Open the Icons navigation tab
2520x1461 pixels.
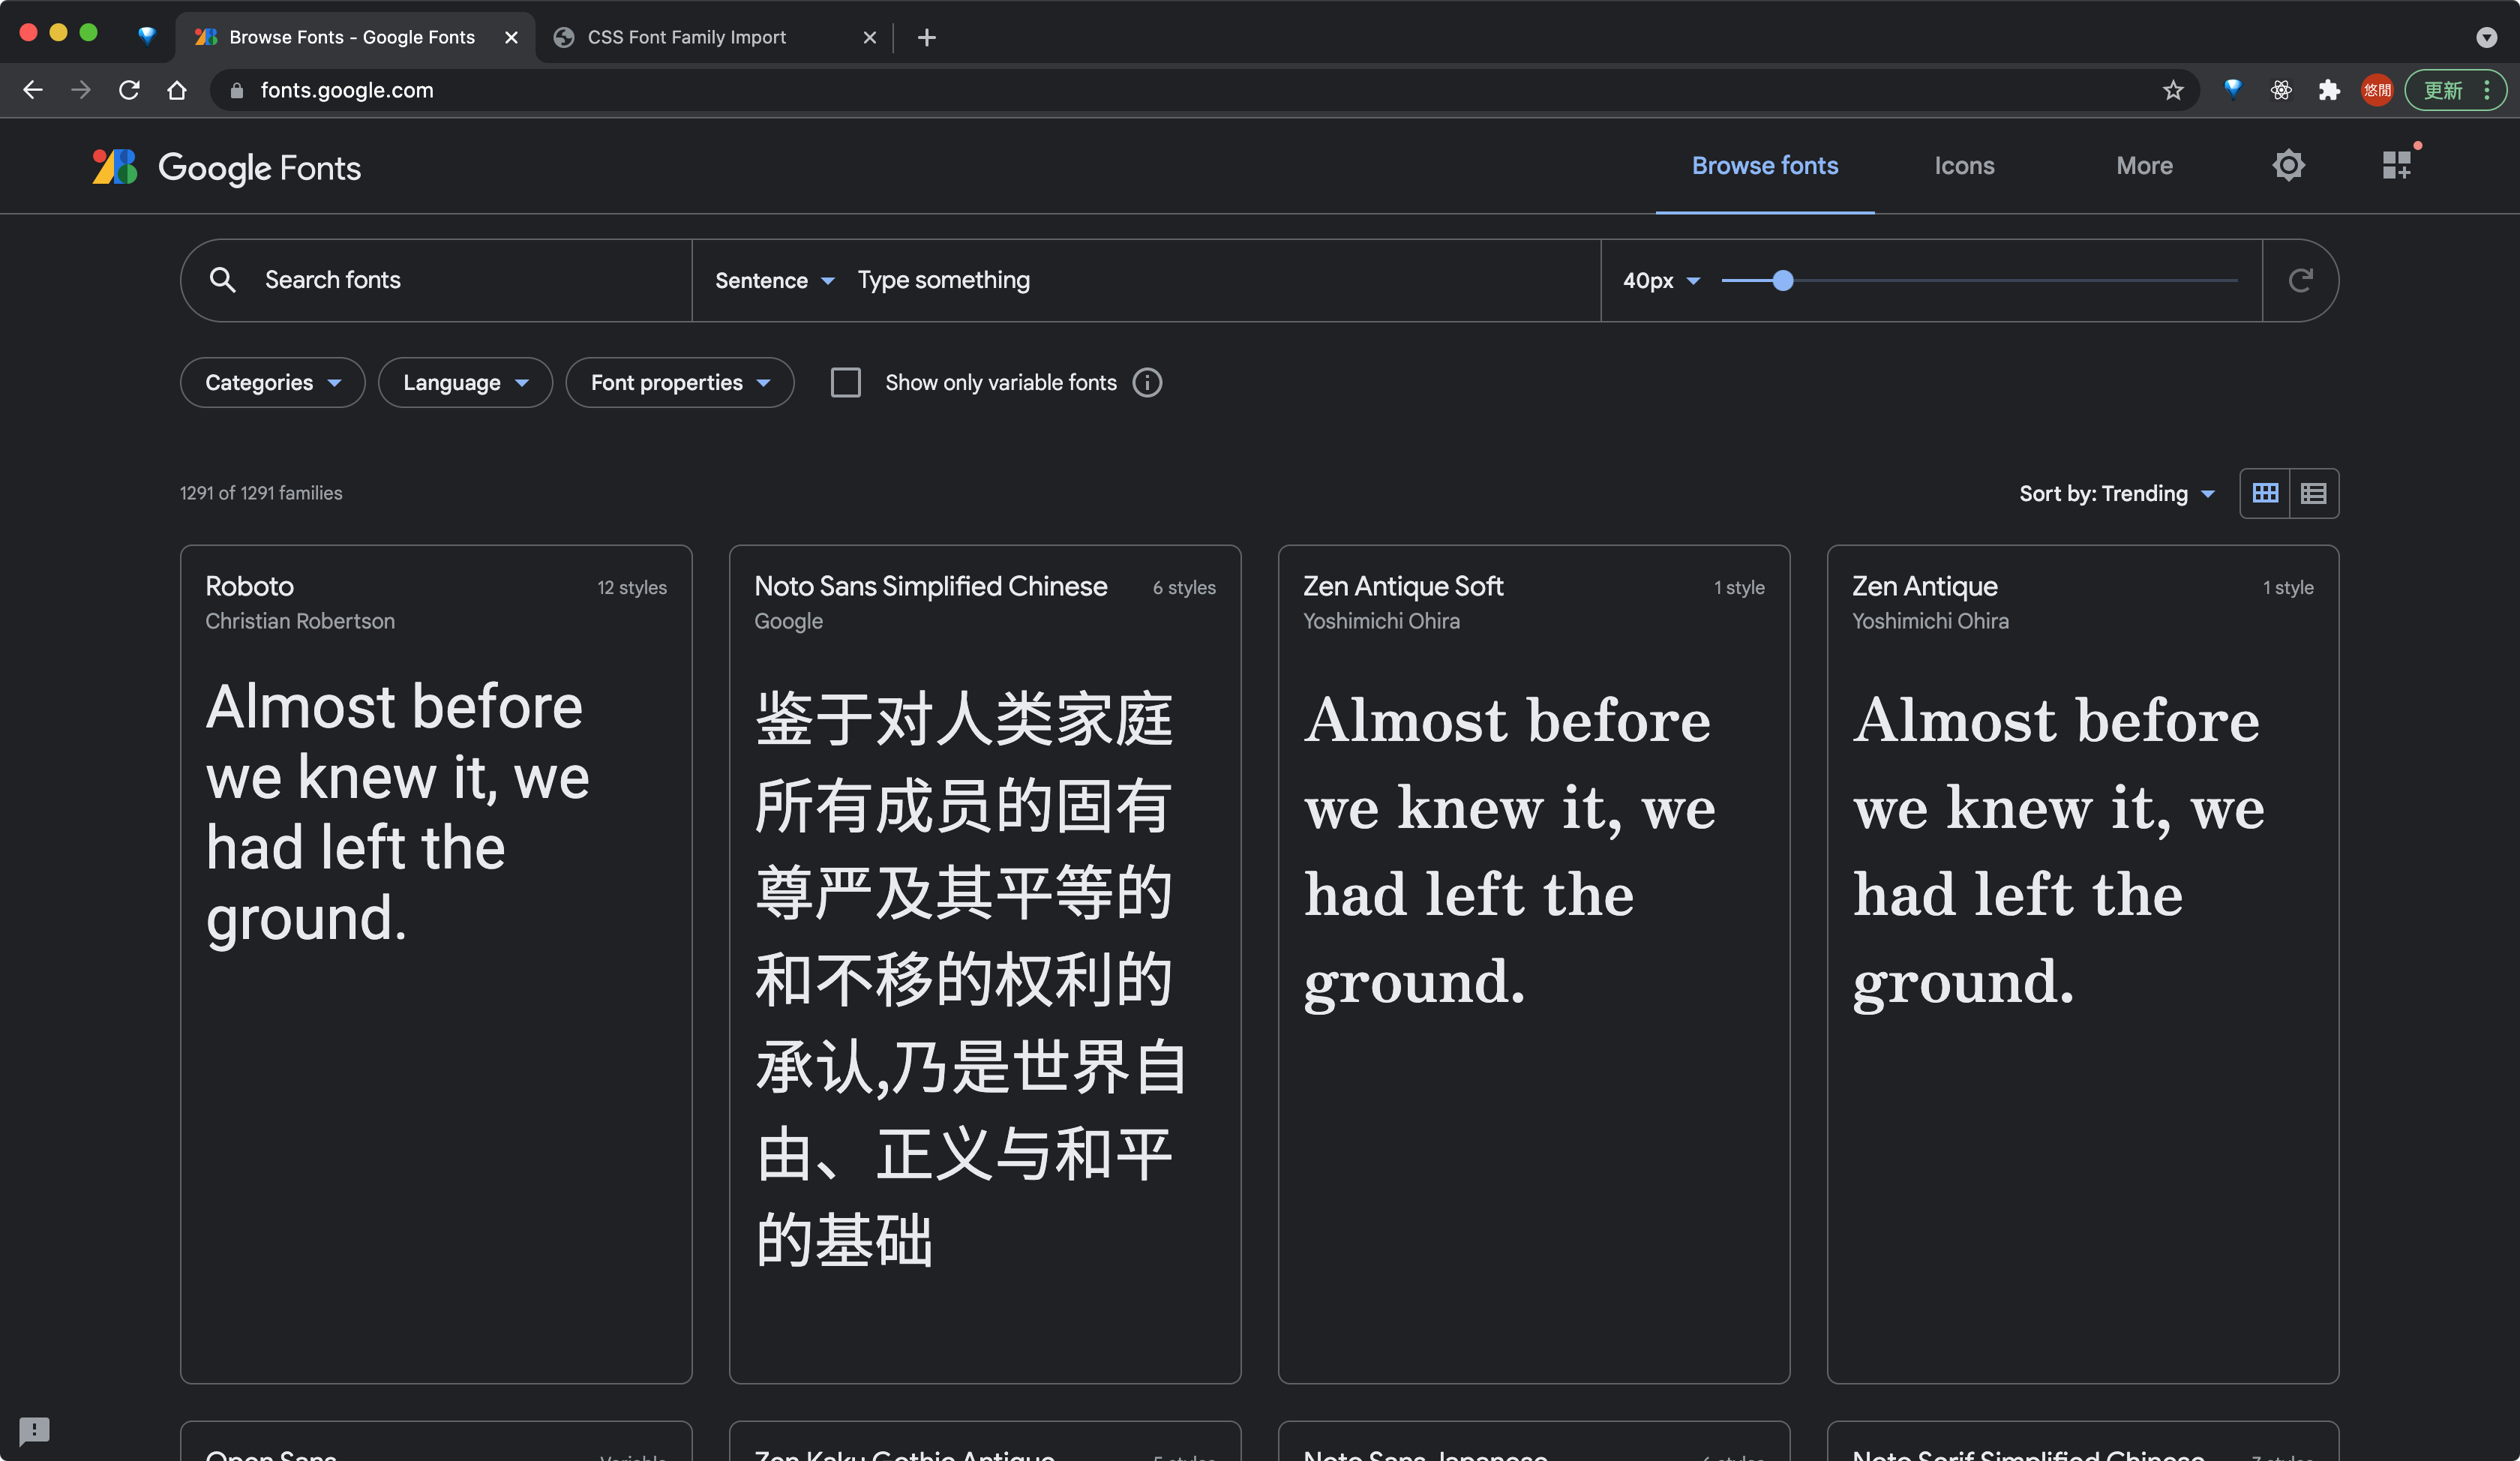[1964, 165]
